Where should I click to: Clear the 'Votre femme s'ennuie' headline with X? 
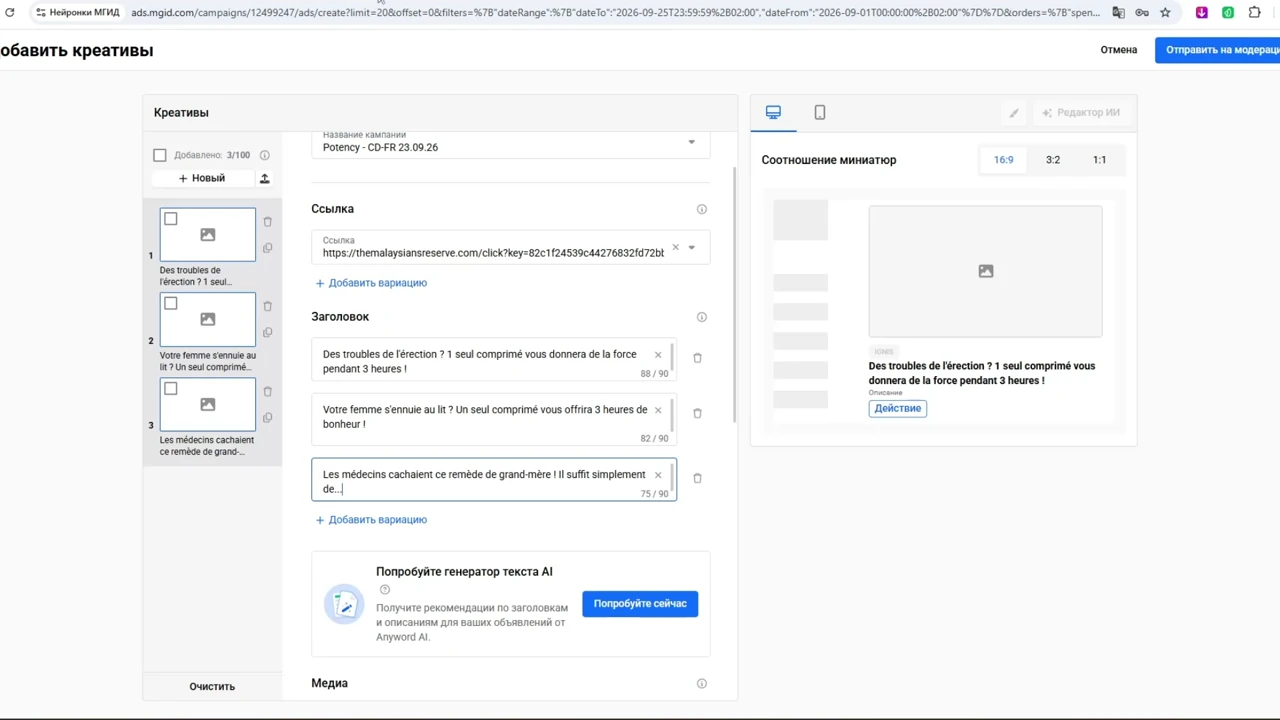click(x=658, y=410)
